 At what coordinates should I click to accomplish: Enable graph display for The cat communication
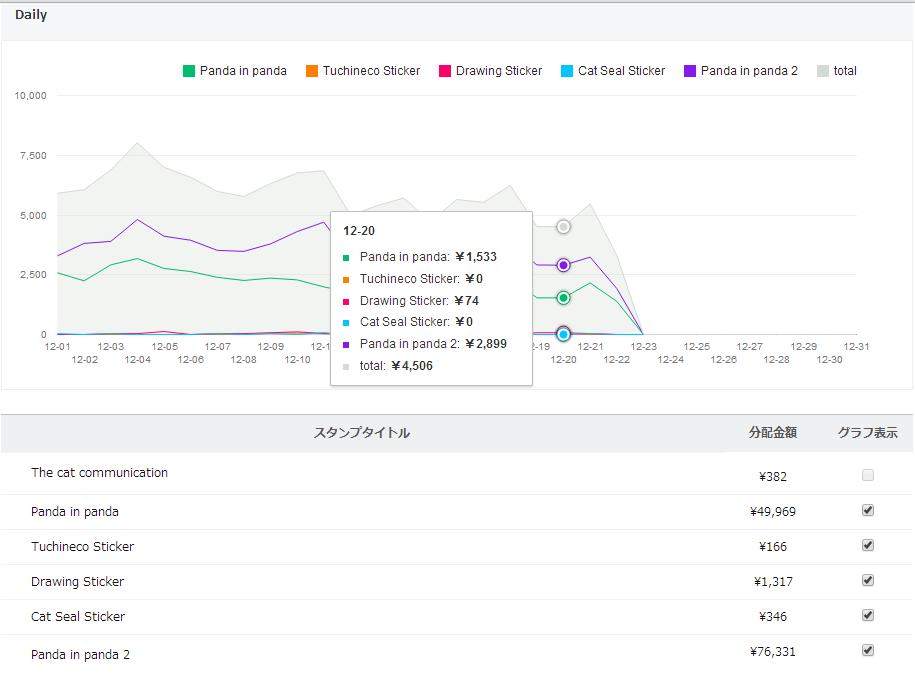pyautogui.click(x=868, y=475)
